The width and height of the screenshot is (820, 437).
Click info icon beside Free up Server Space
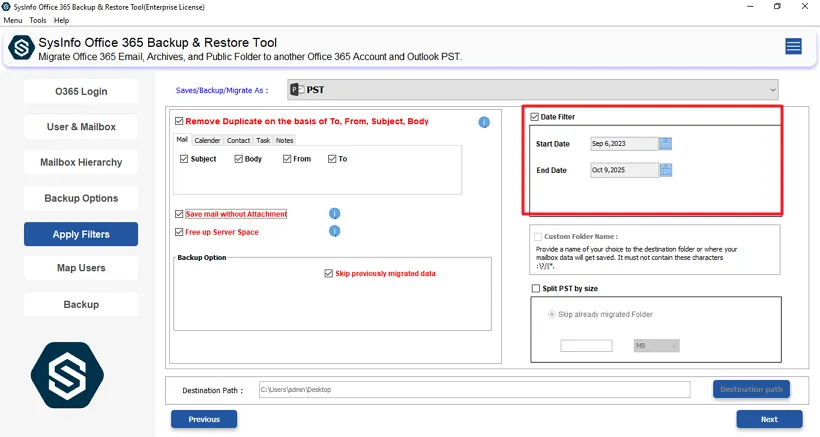click(335, 231)
